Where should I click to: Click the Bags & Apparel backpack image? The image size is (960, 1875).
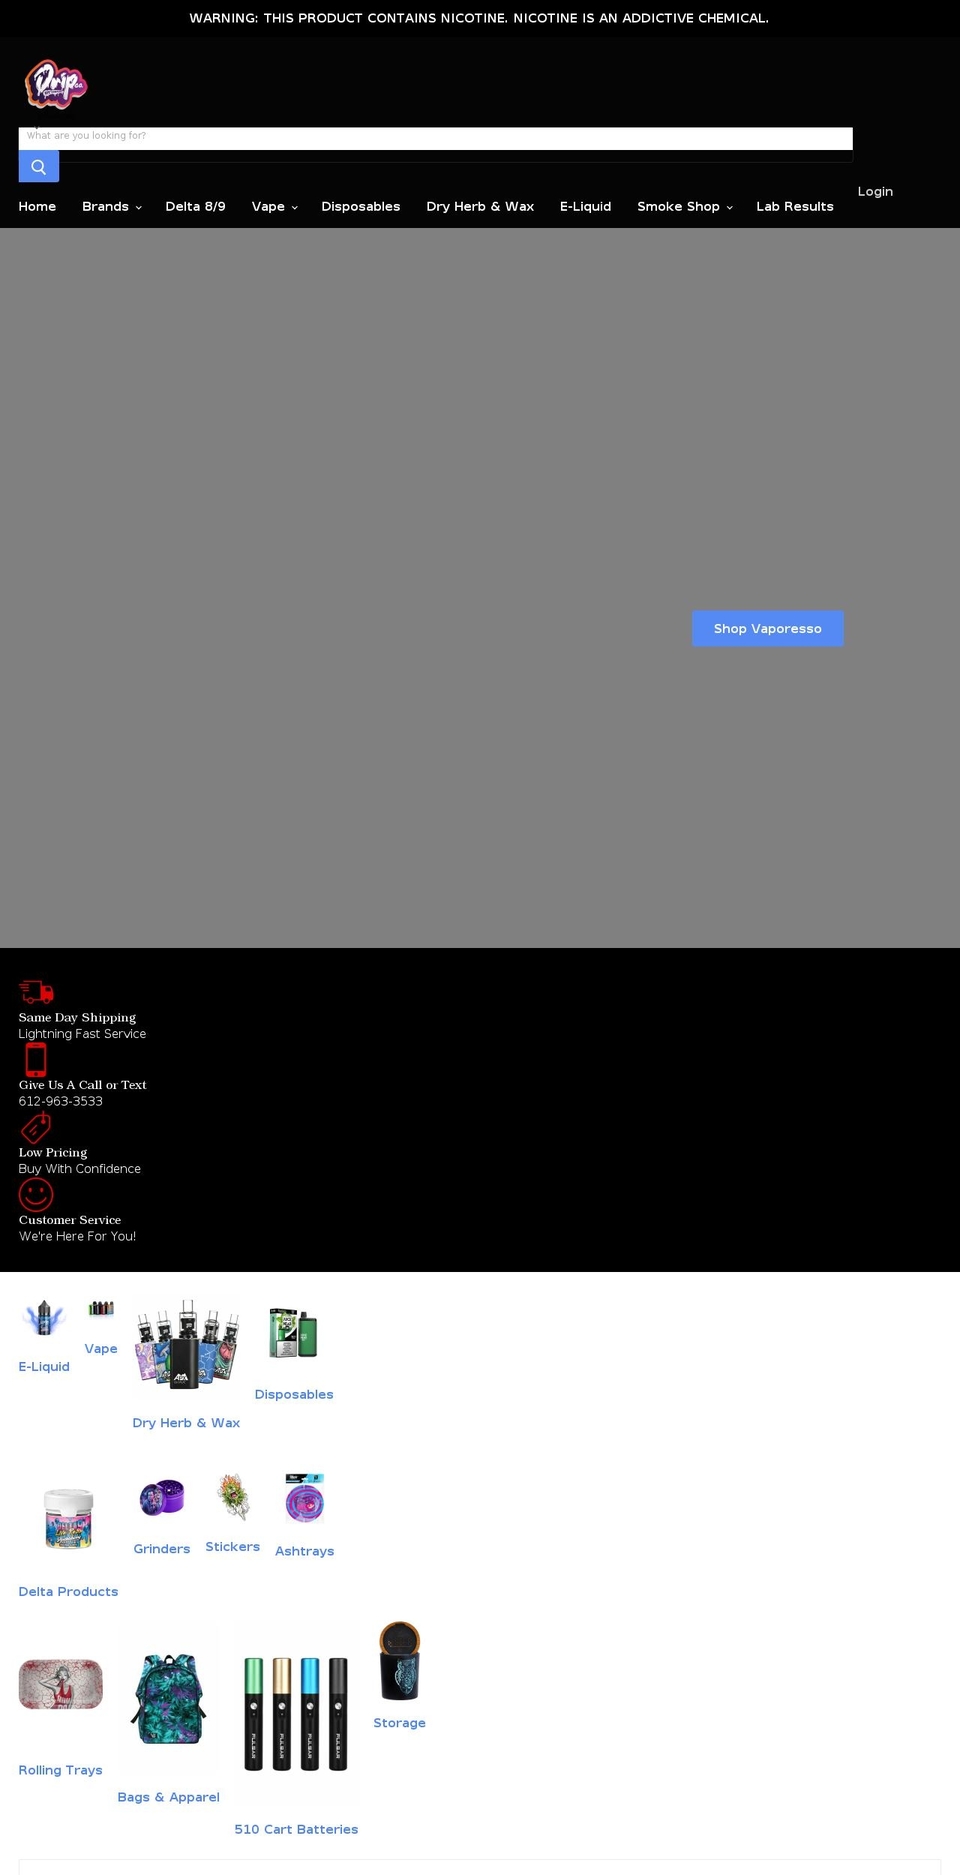(x=168, y=1698)
